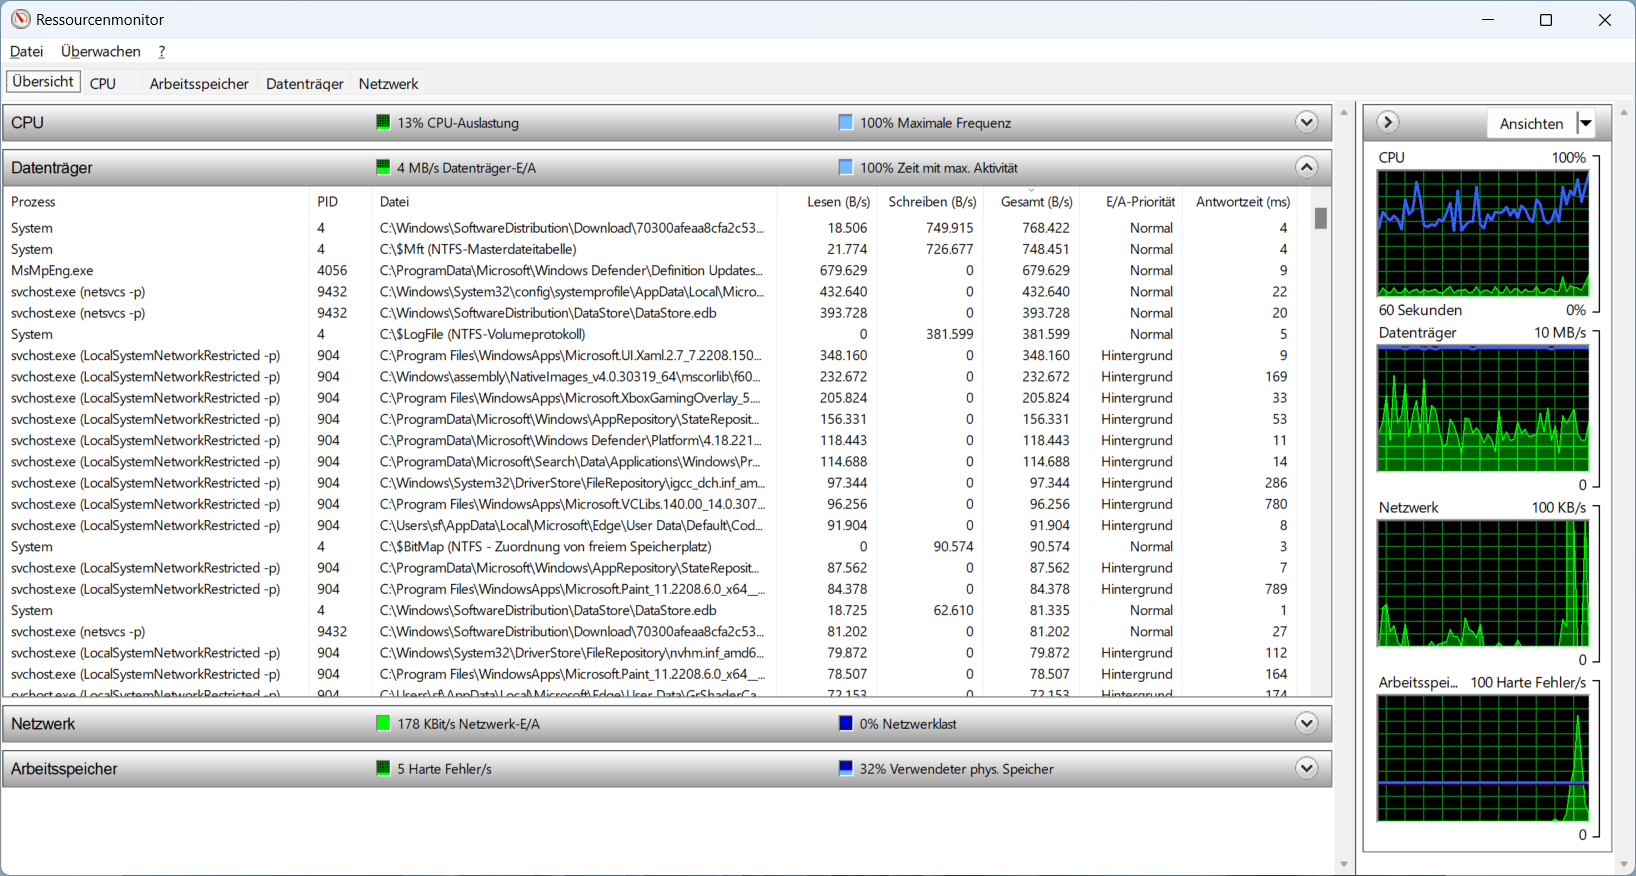Sort by the PID column header

(340, 202)
